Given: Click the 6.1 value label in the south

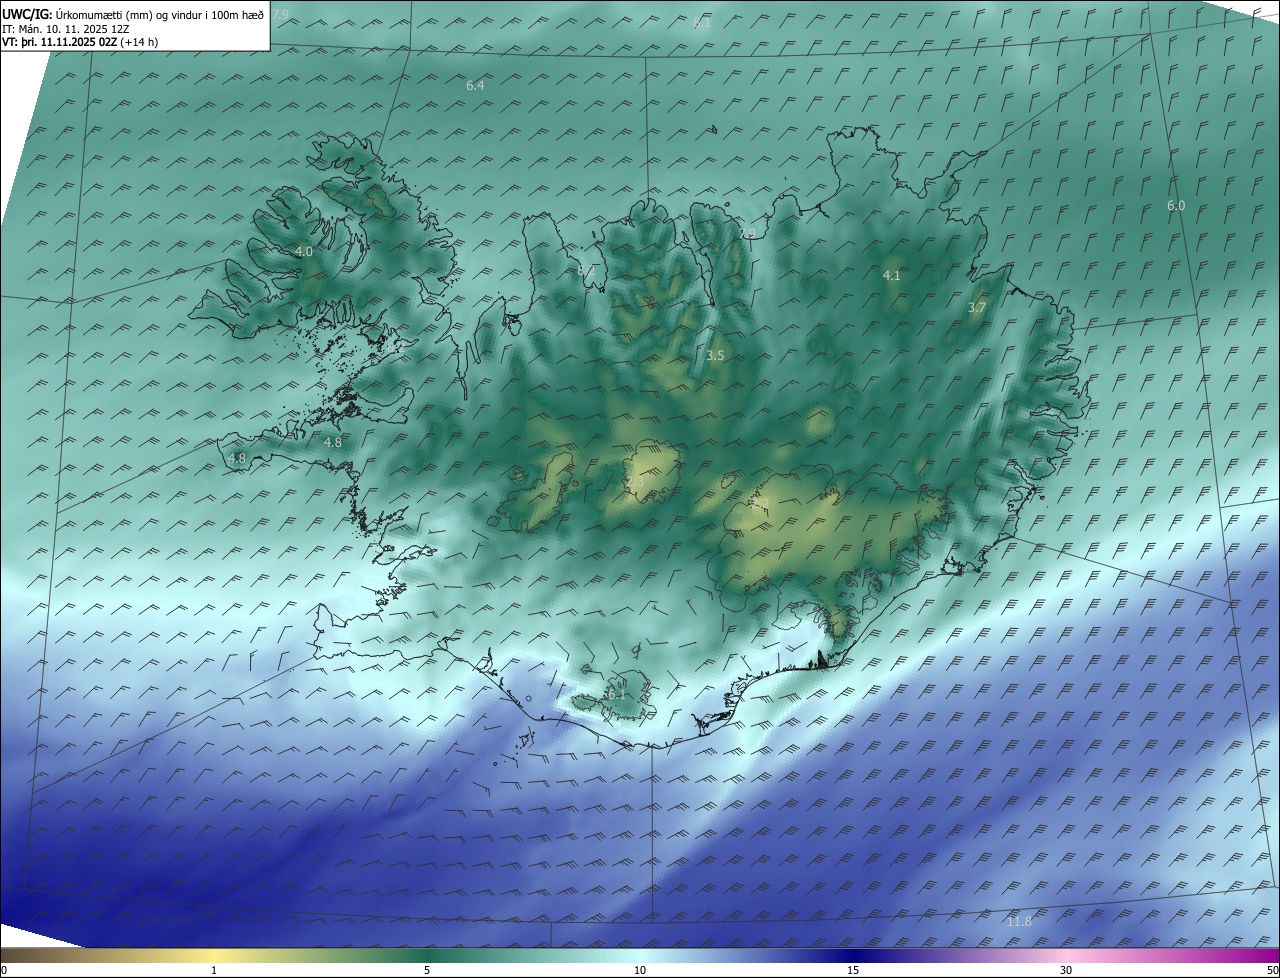Looking at the screenshot, I should (615, 693).
